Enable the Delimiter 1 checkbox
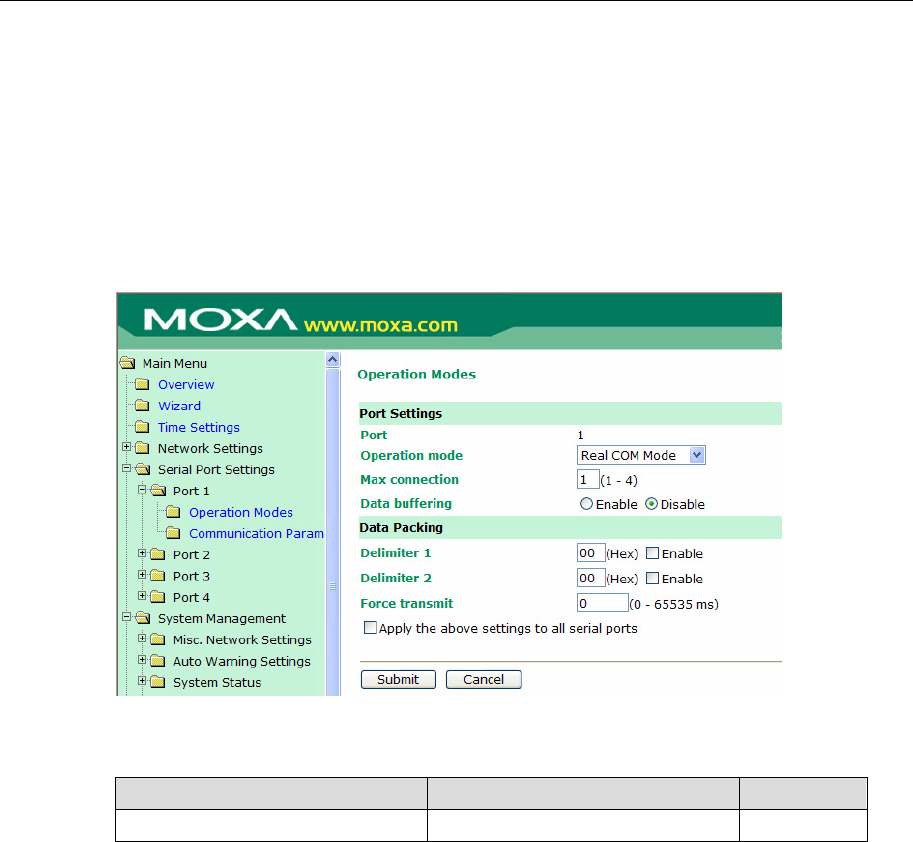 652,554
